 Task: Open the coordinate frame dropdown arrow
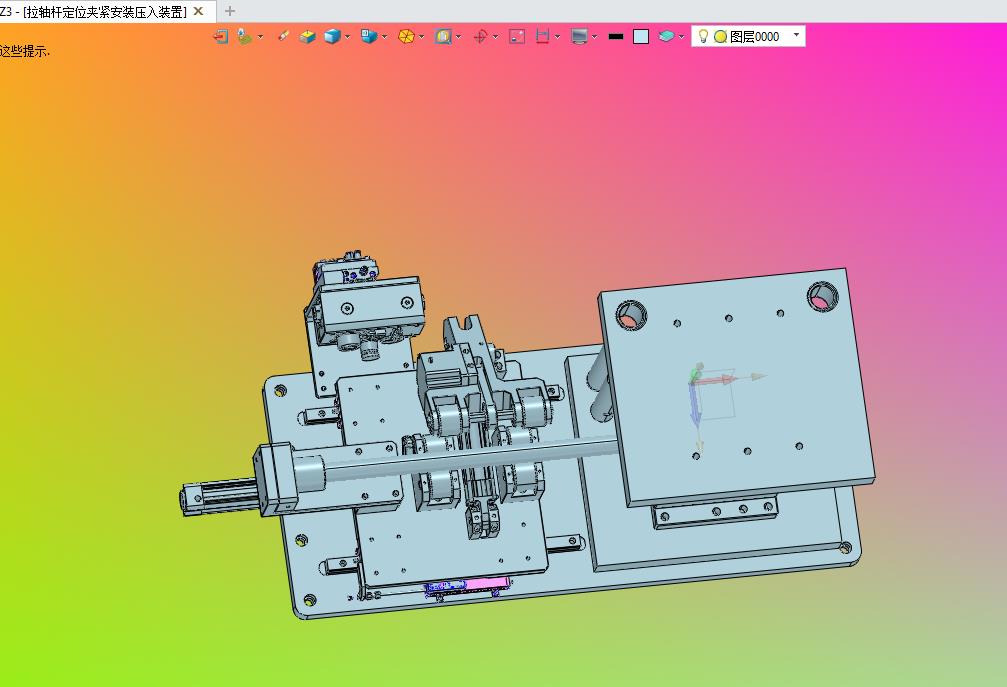(x=495, y=37)
